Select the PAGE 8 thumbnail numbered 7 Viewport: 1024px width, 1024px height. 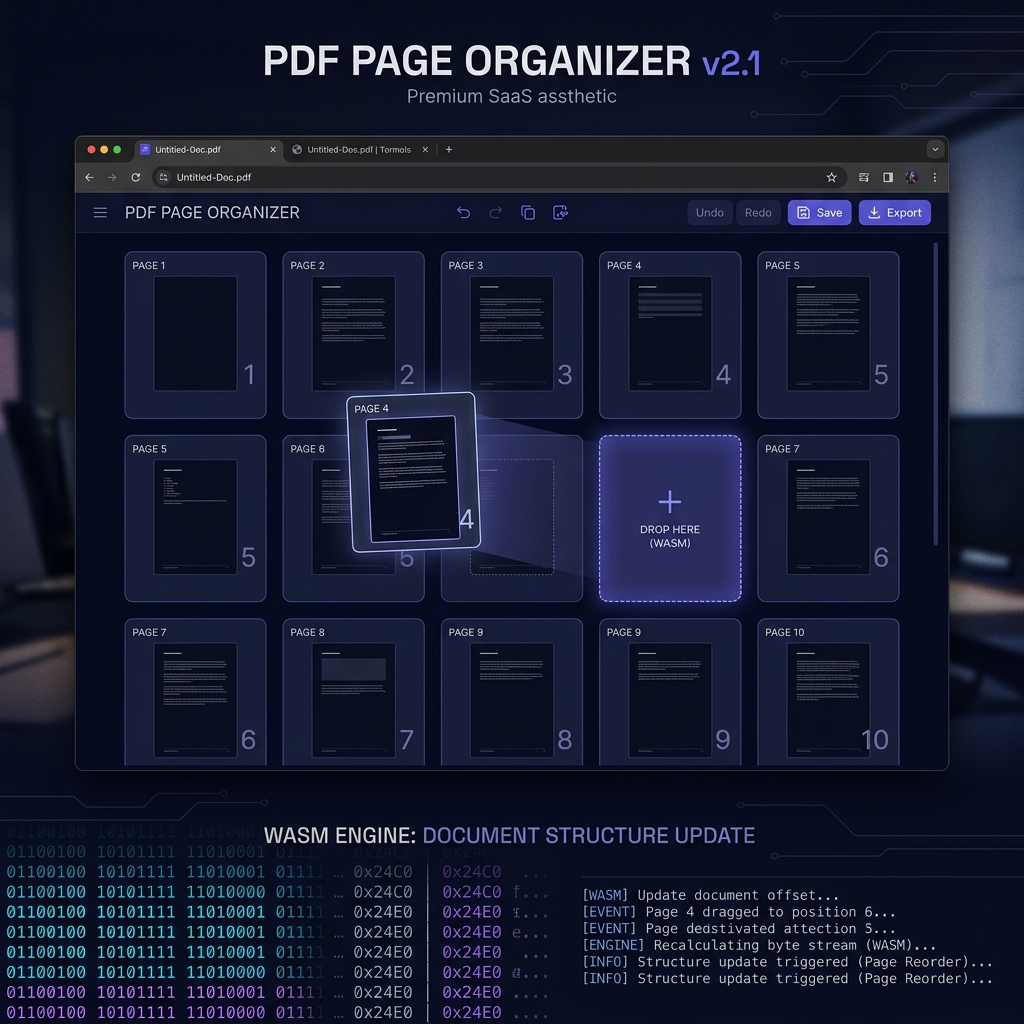(353, 692)
